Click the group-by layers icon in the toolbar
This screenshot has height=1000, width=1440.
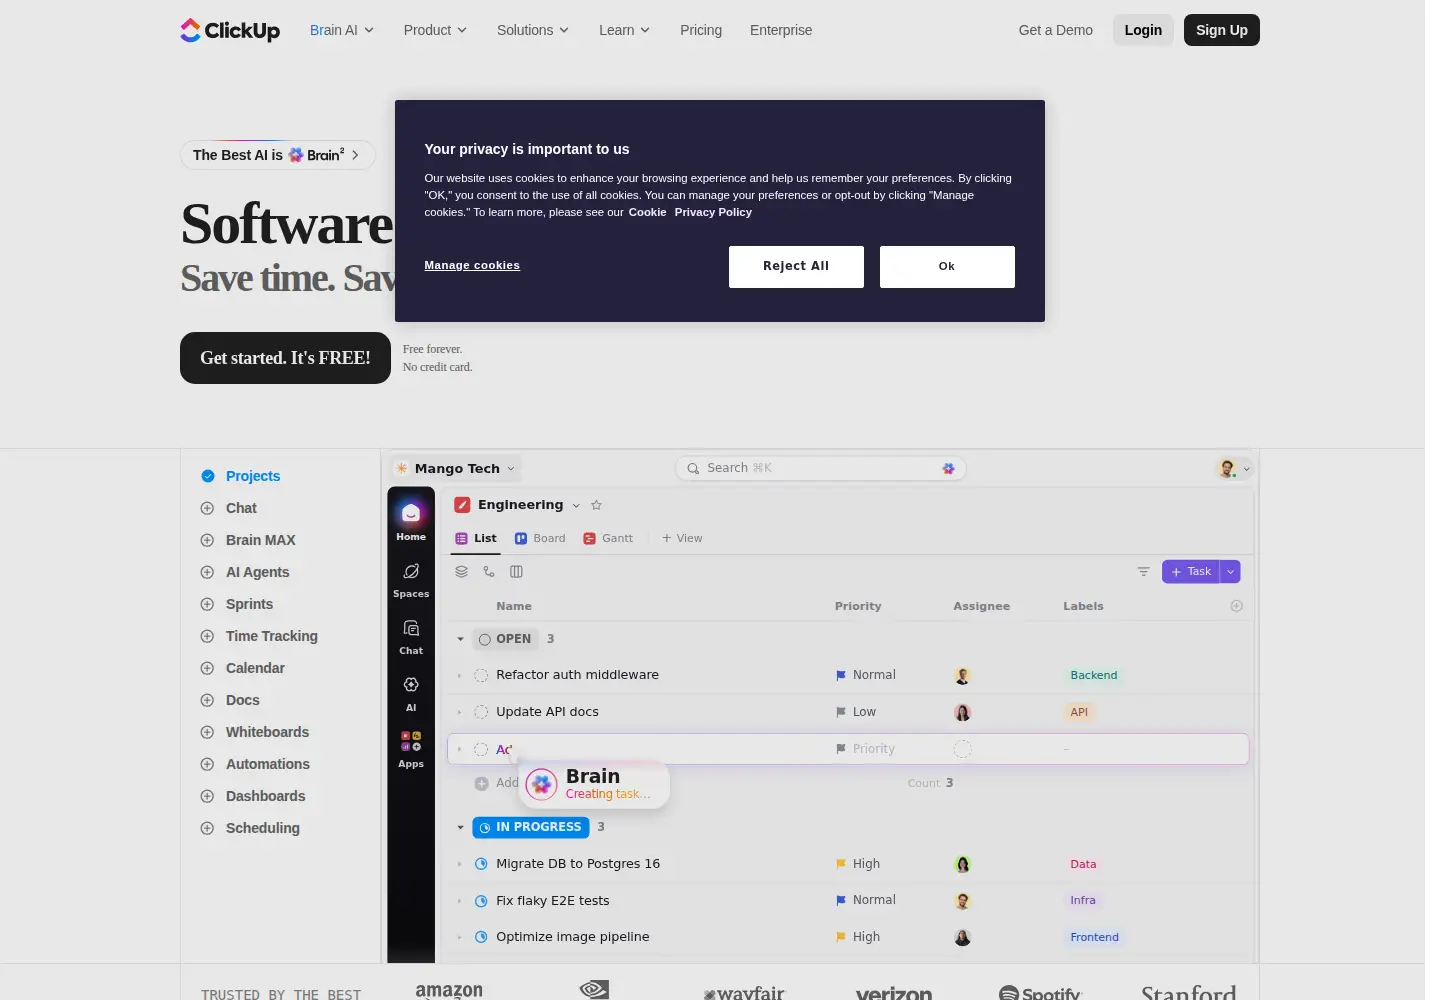pos(461,572)
